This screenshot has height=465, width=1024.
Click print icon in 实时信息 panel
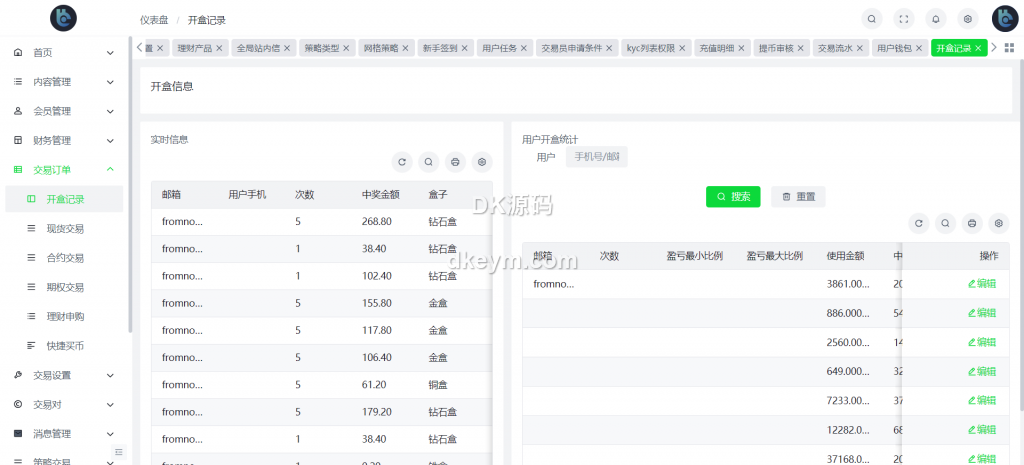(x=455, y=162)
